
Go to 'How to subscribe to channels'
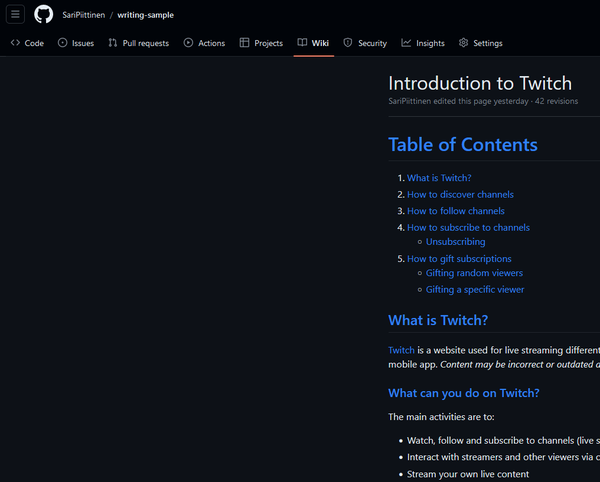pos(468,227)
